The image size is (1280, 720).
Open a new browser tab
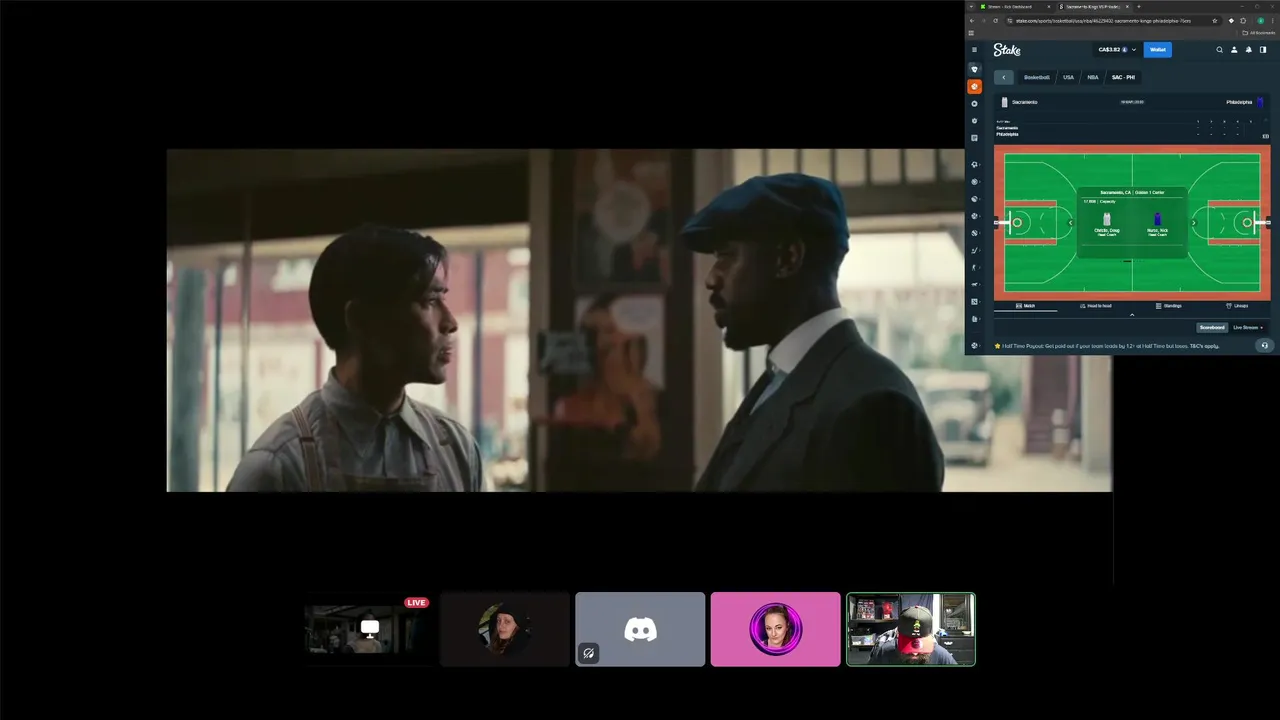[1138, 6]
